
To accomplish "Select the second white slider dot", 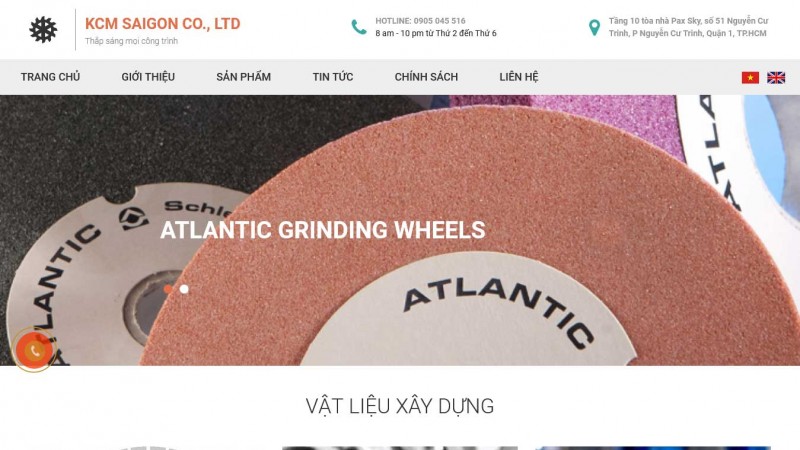I will (x=184, y=289).
